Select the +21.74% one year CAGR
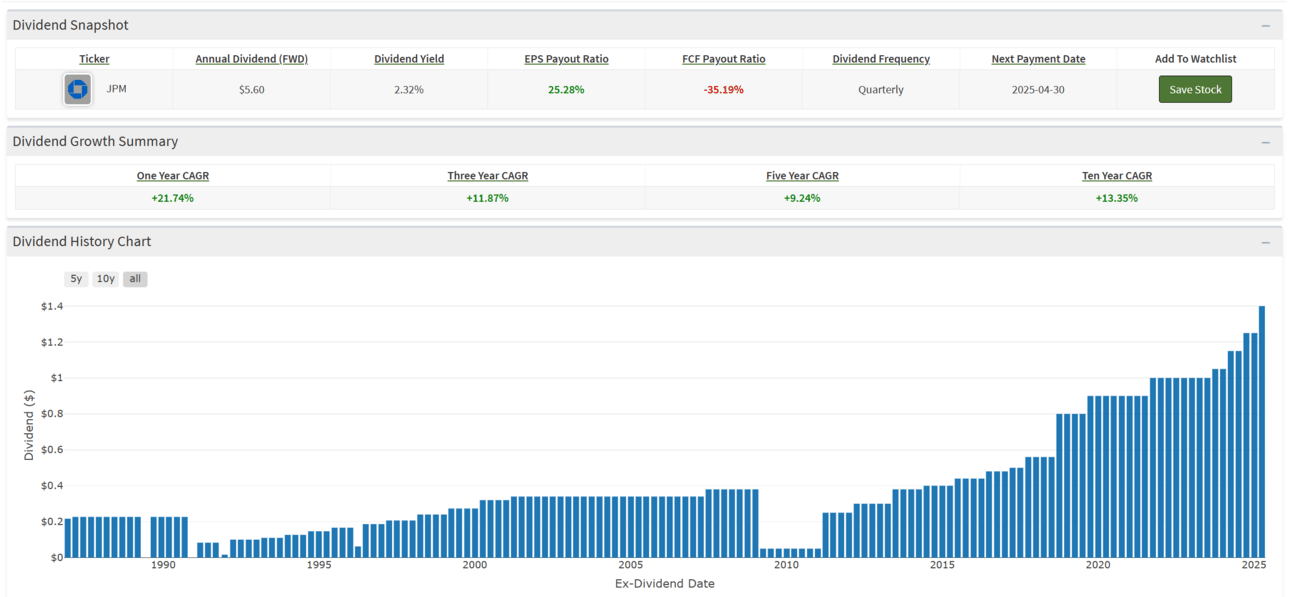This screenshot has height=597, width=1292. [x=173, y=198]
